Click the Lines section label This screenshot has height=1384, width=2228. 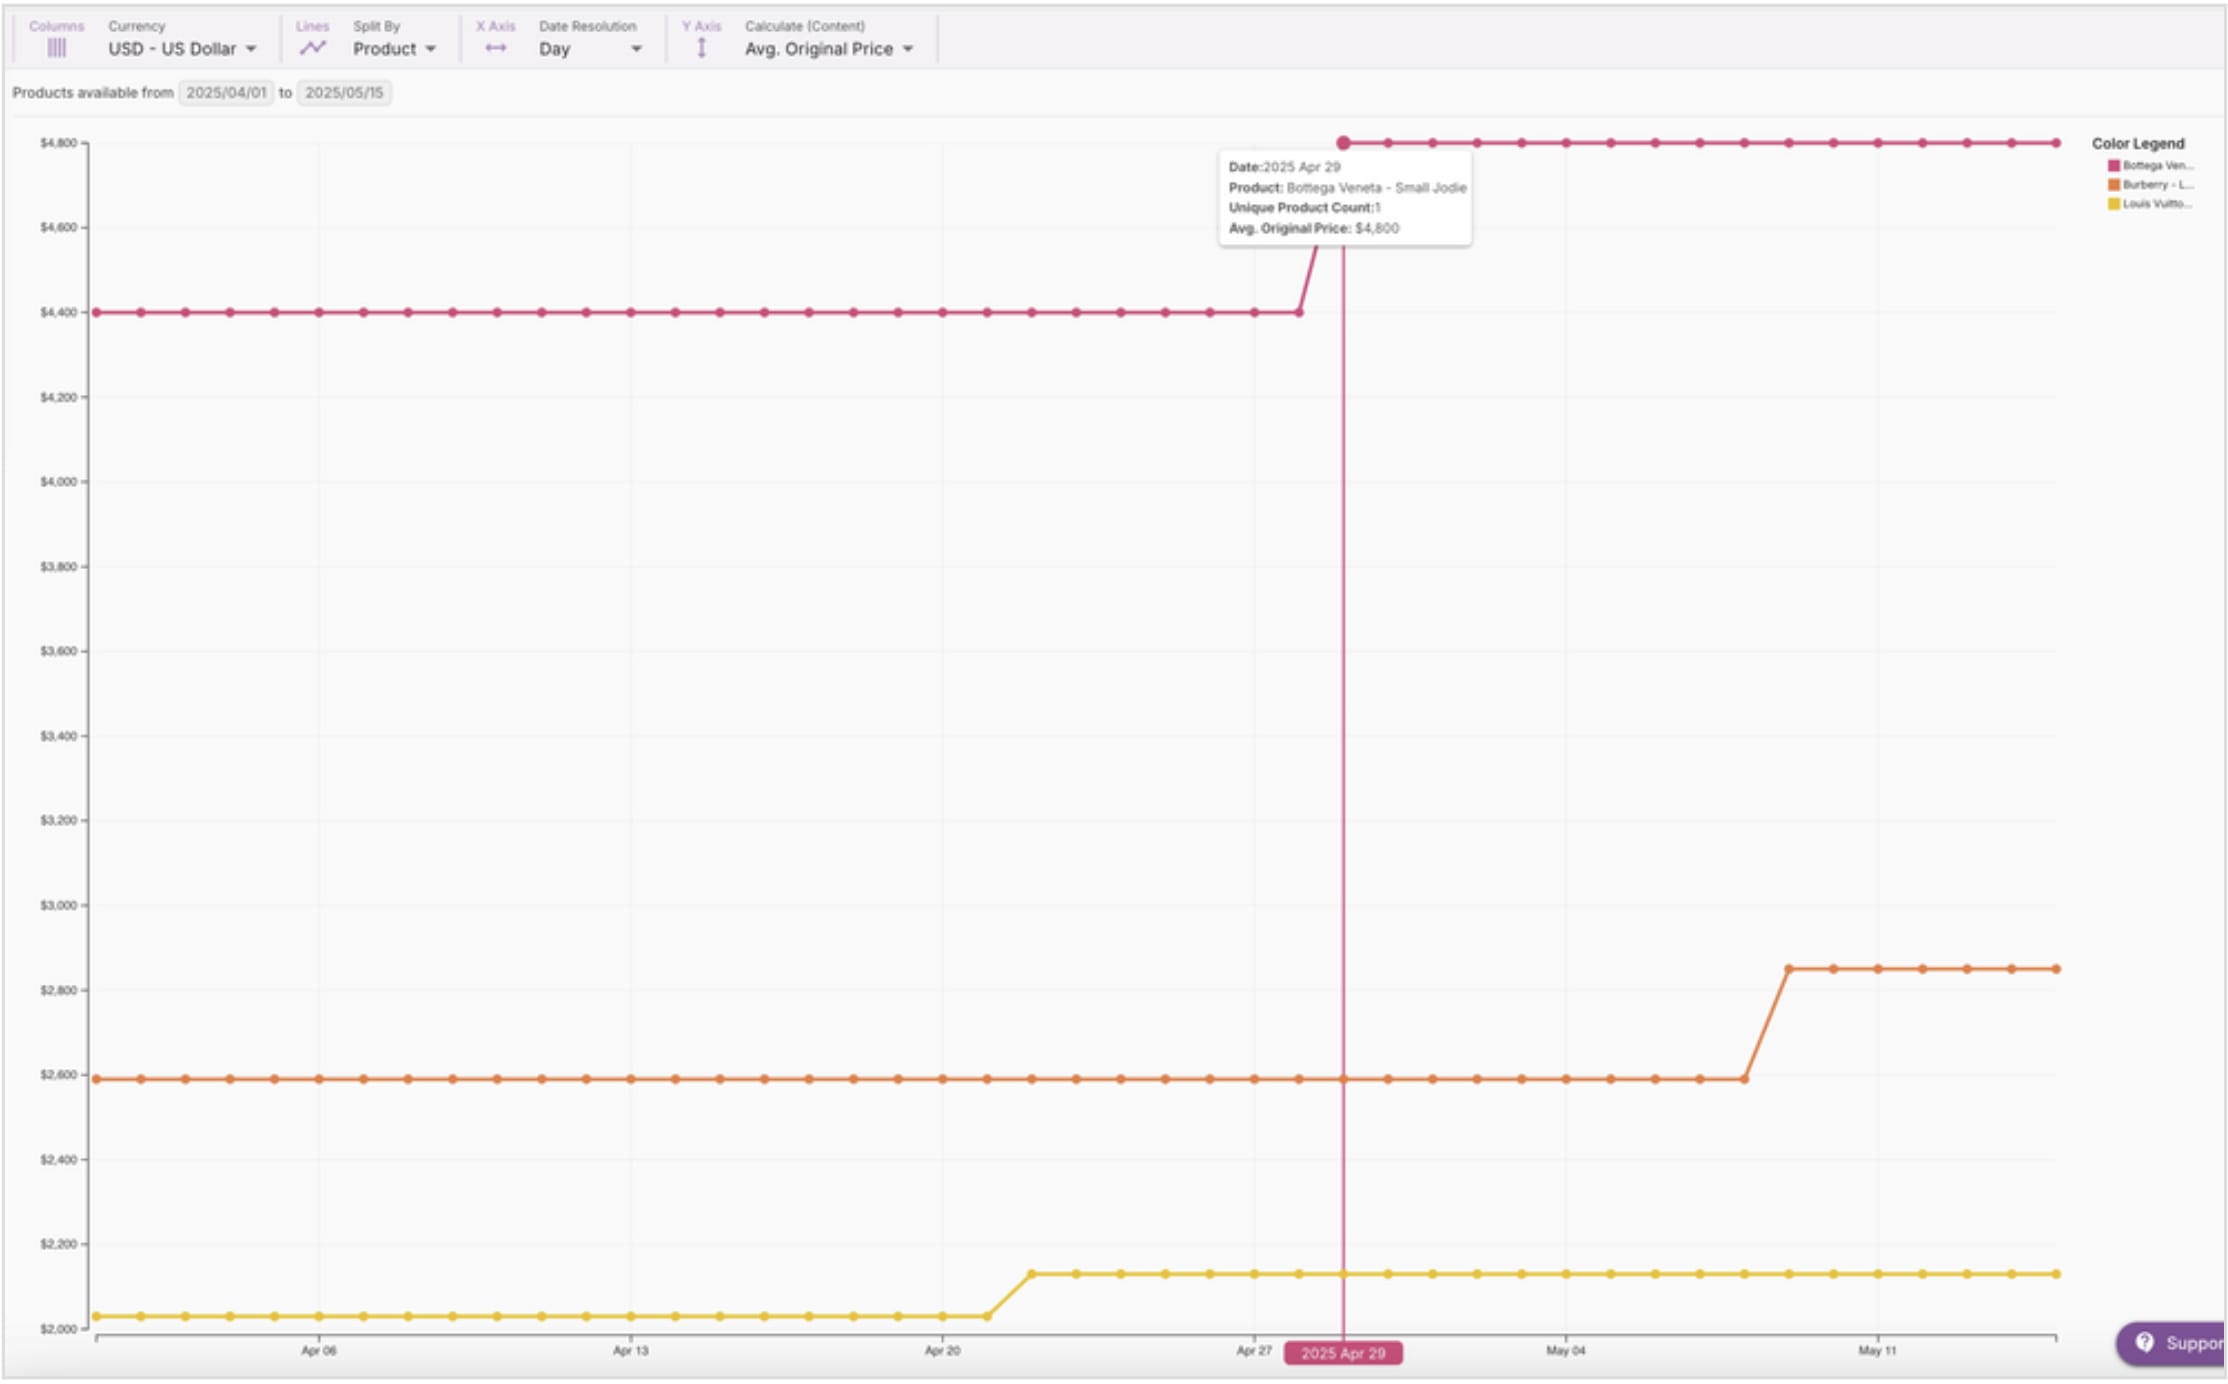(x=311, y=26)
